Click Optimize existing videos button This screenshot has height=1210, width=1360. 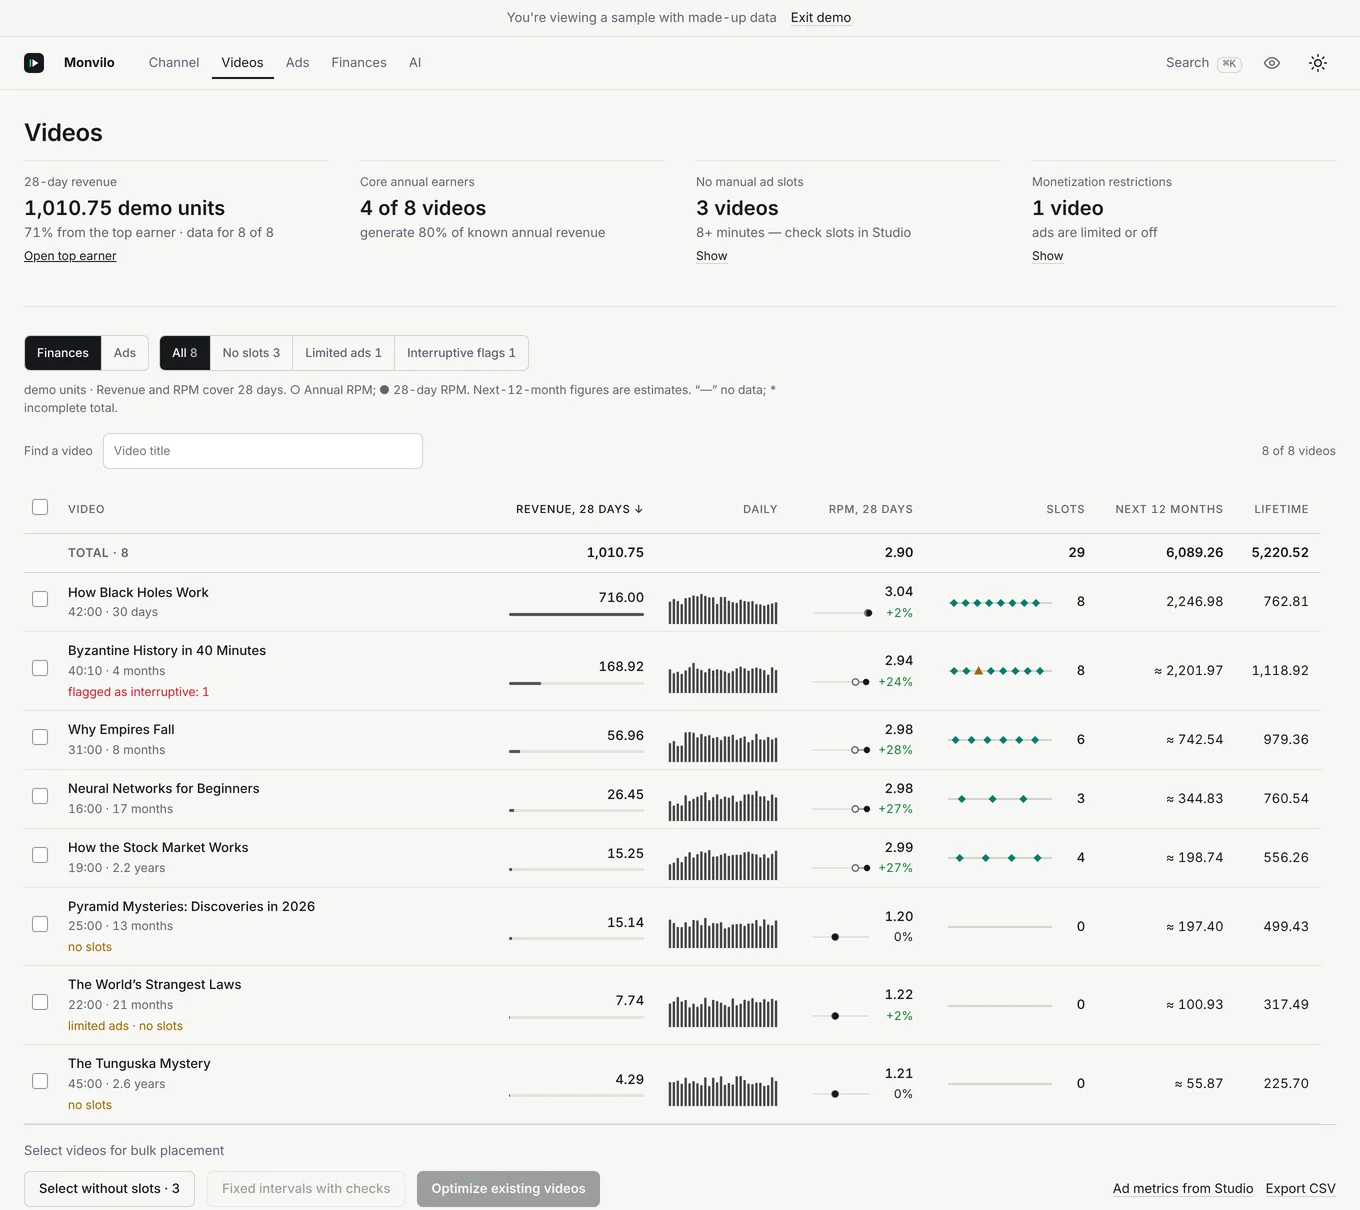[508, 1189]
